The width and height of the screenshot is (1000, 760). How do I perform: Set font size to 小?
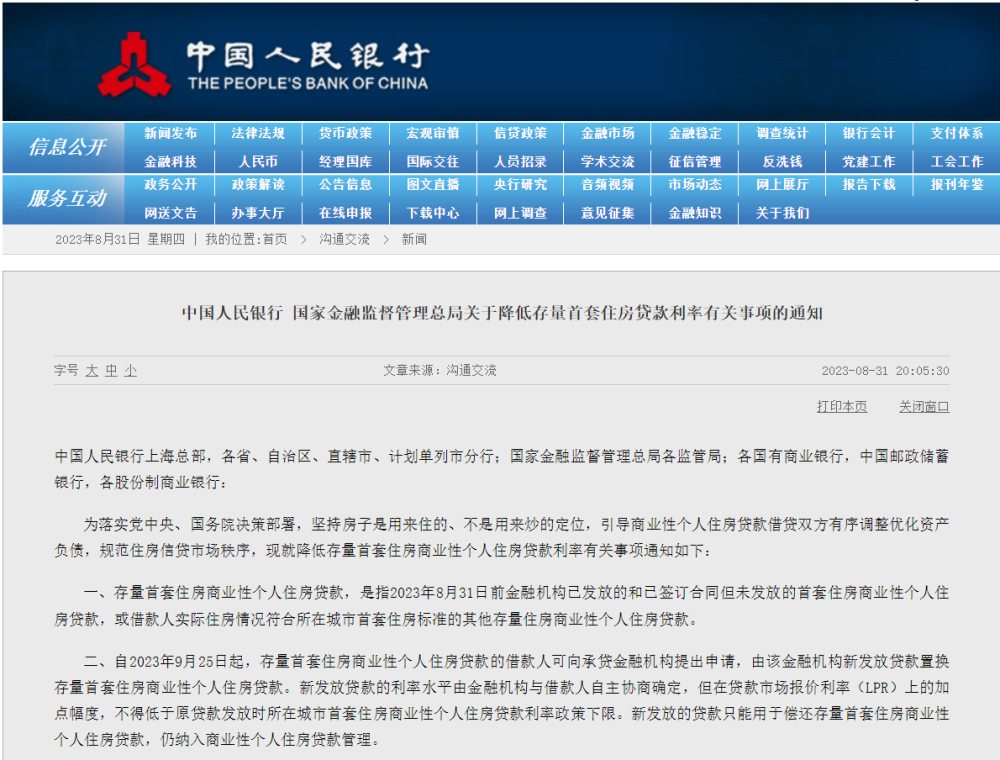coord(131,370)
